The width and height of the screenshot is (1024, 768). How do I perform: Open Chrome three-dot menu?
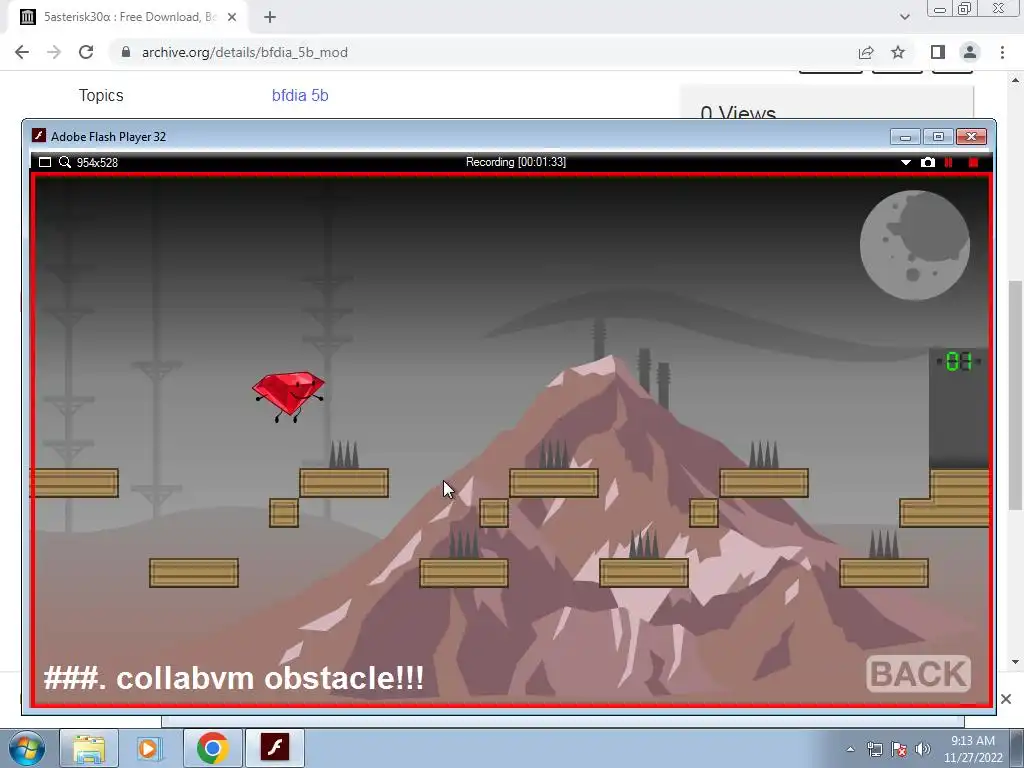(x=1002, y=52)
